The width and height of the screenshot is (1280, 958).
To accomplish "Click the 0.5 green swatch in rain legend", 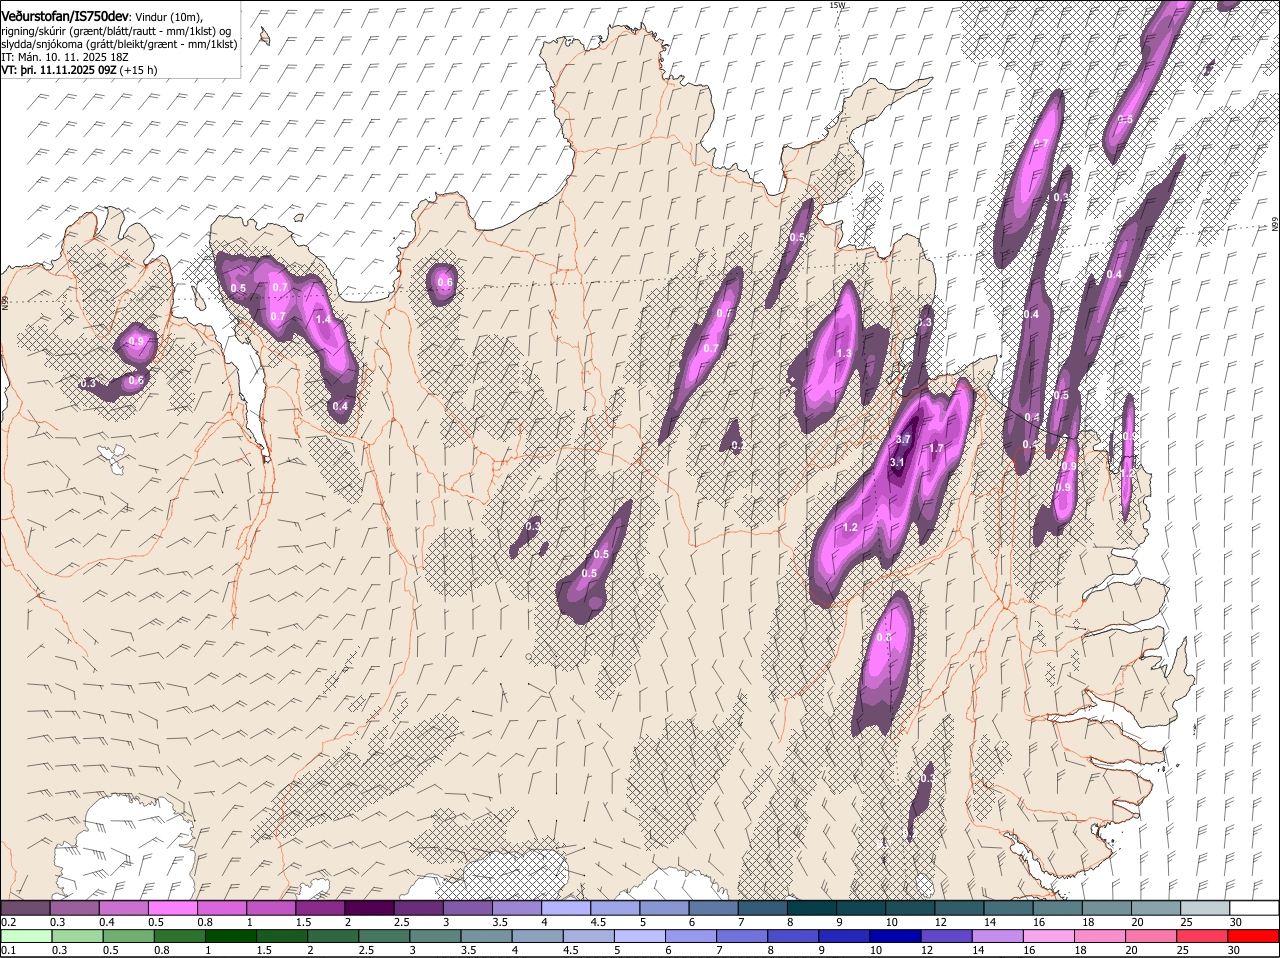I will [128, 936].
